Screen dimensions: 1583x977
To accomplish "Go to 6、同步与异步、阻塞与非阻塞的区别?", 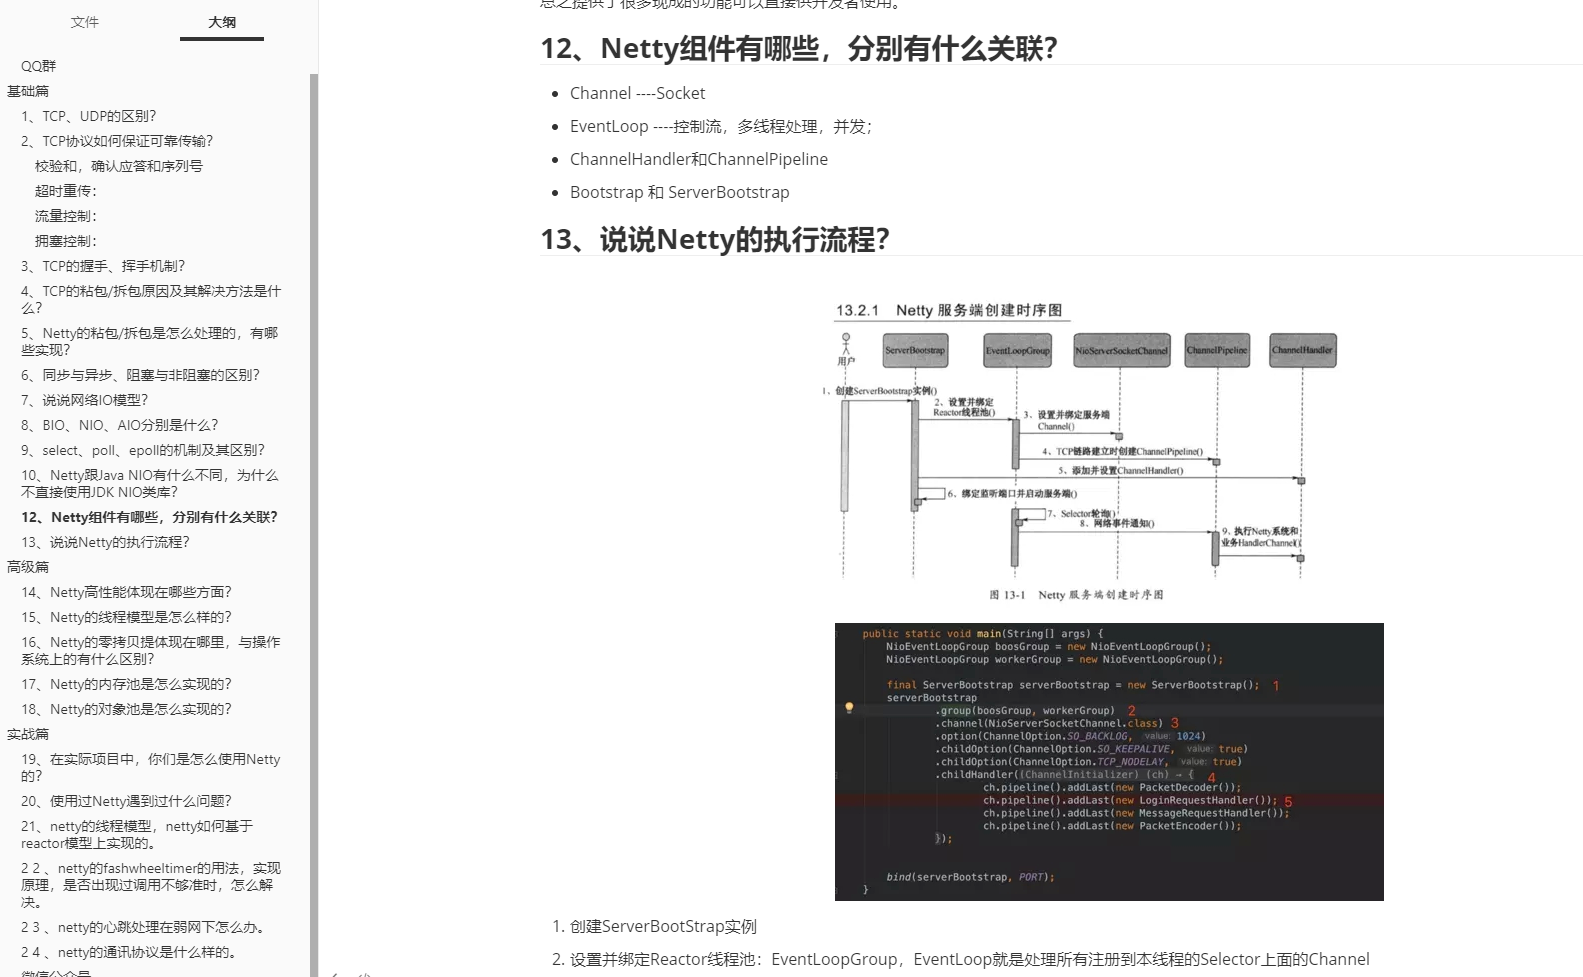I will coord(140,375).
